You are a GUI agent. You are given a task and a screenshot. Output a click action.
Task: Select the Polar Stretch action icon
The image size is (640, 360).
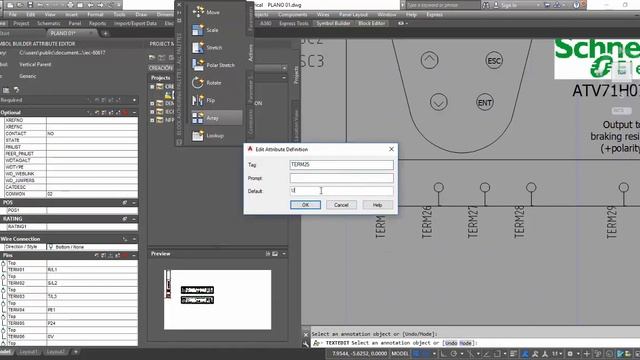click(x=198, y=65)
